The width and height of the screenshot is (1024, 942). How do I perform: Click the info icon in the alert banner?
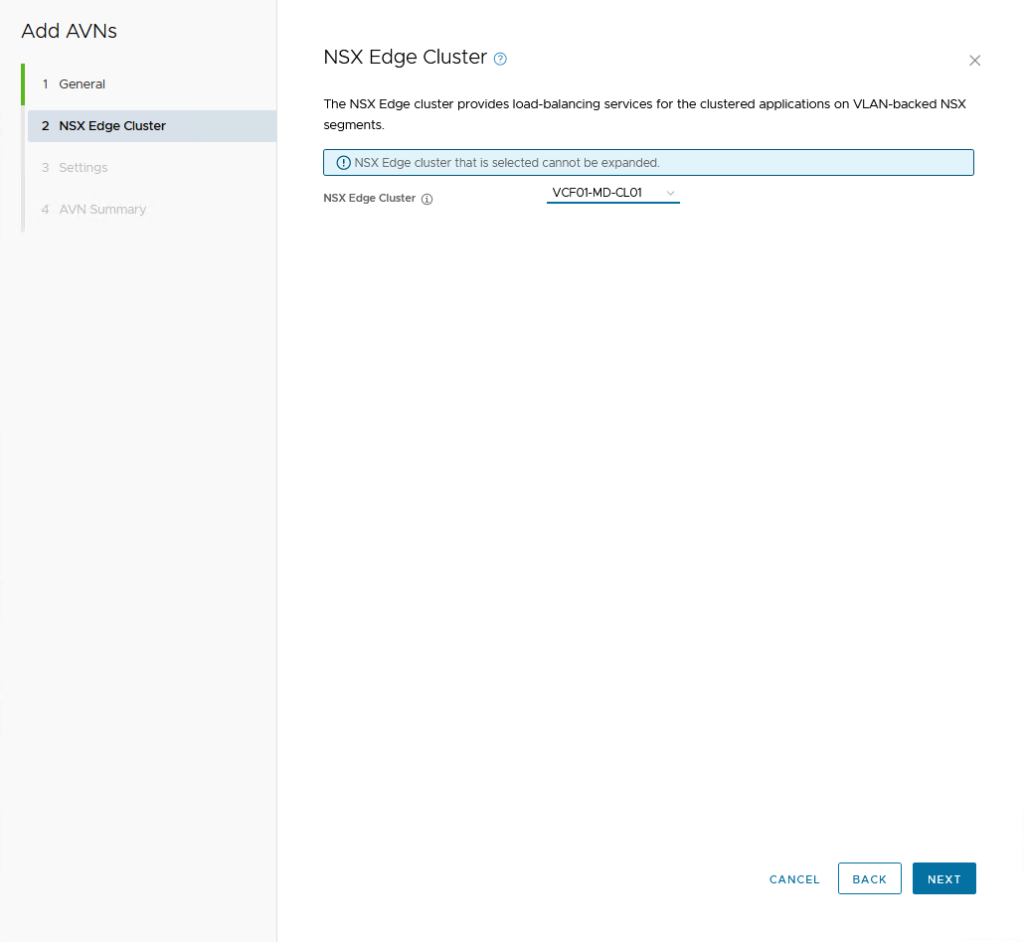point(344,163)
